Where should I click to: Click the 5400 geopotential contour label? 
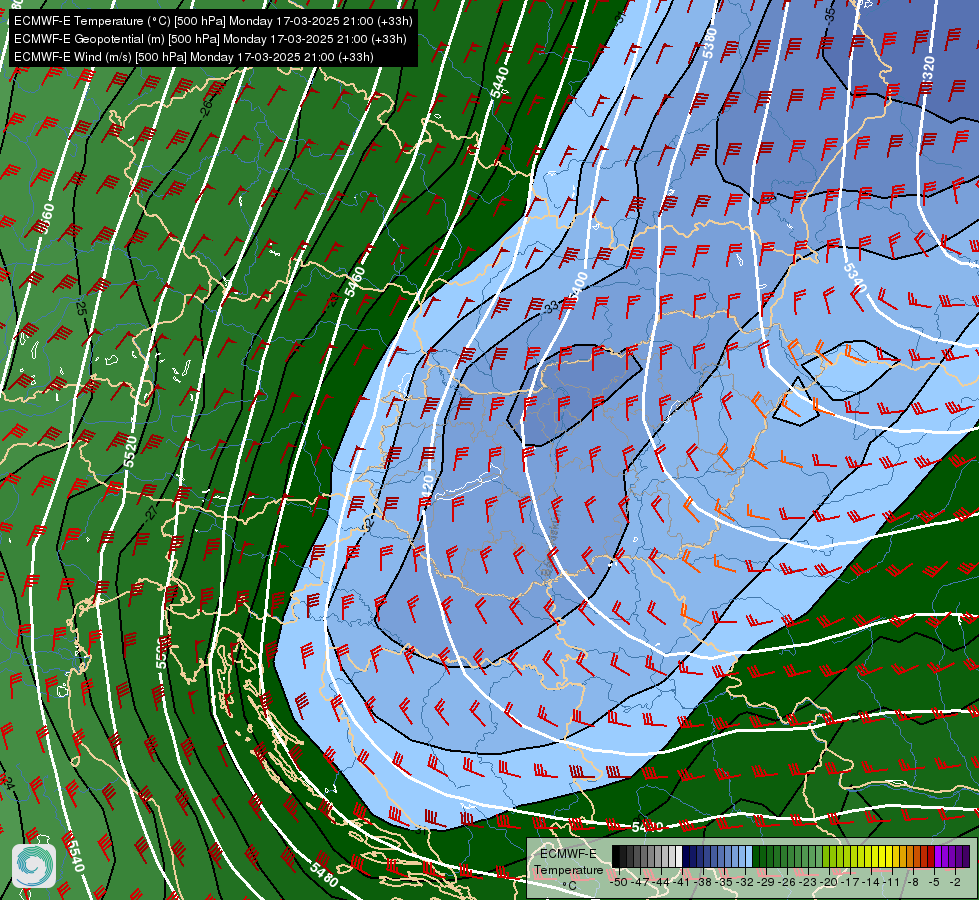[x=578, y=289]
